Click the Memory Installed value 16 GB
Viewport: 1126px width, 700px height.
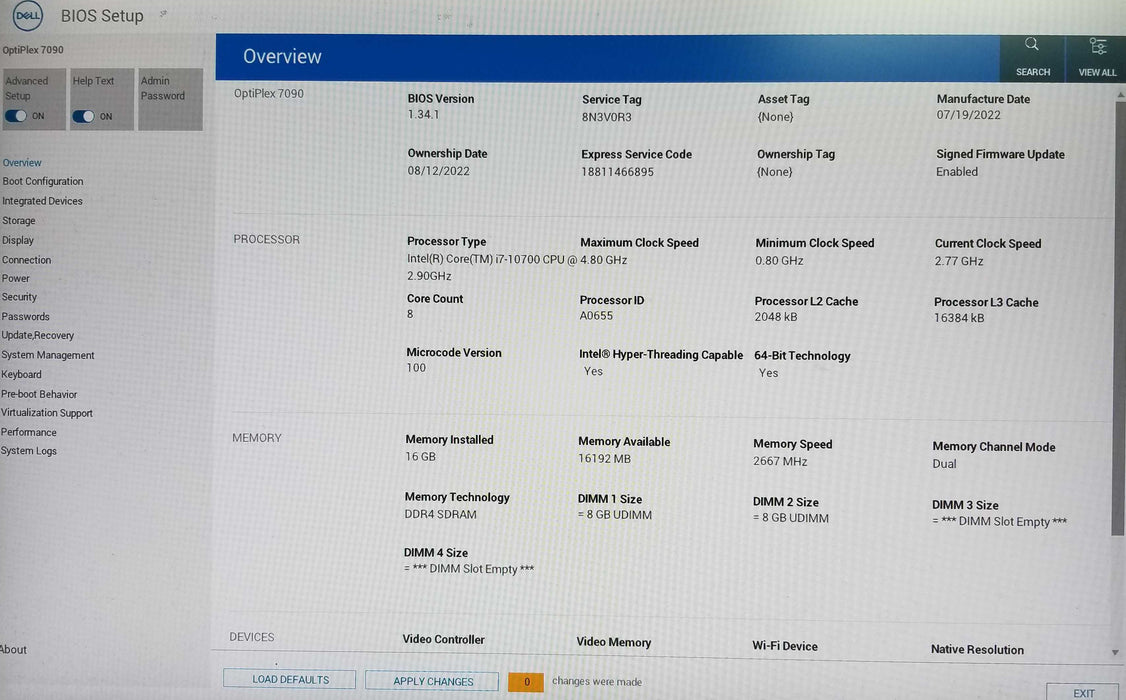coord(420,457)
